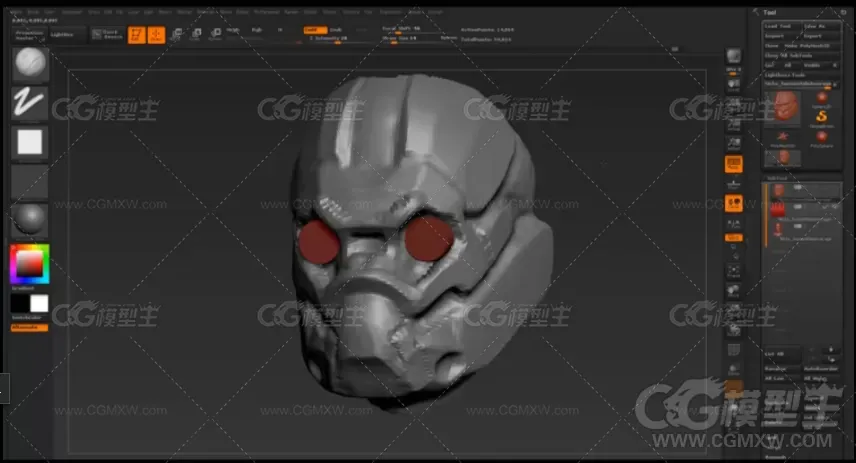Click the Clone button
The image size is (856, 463).
771,46
